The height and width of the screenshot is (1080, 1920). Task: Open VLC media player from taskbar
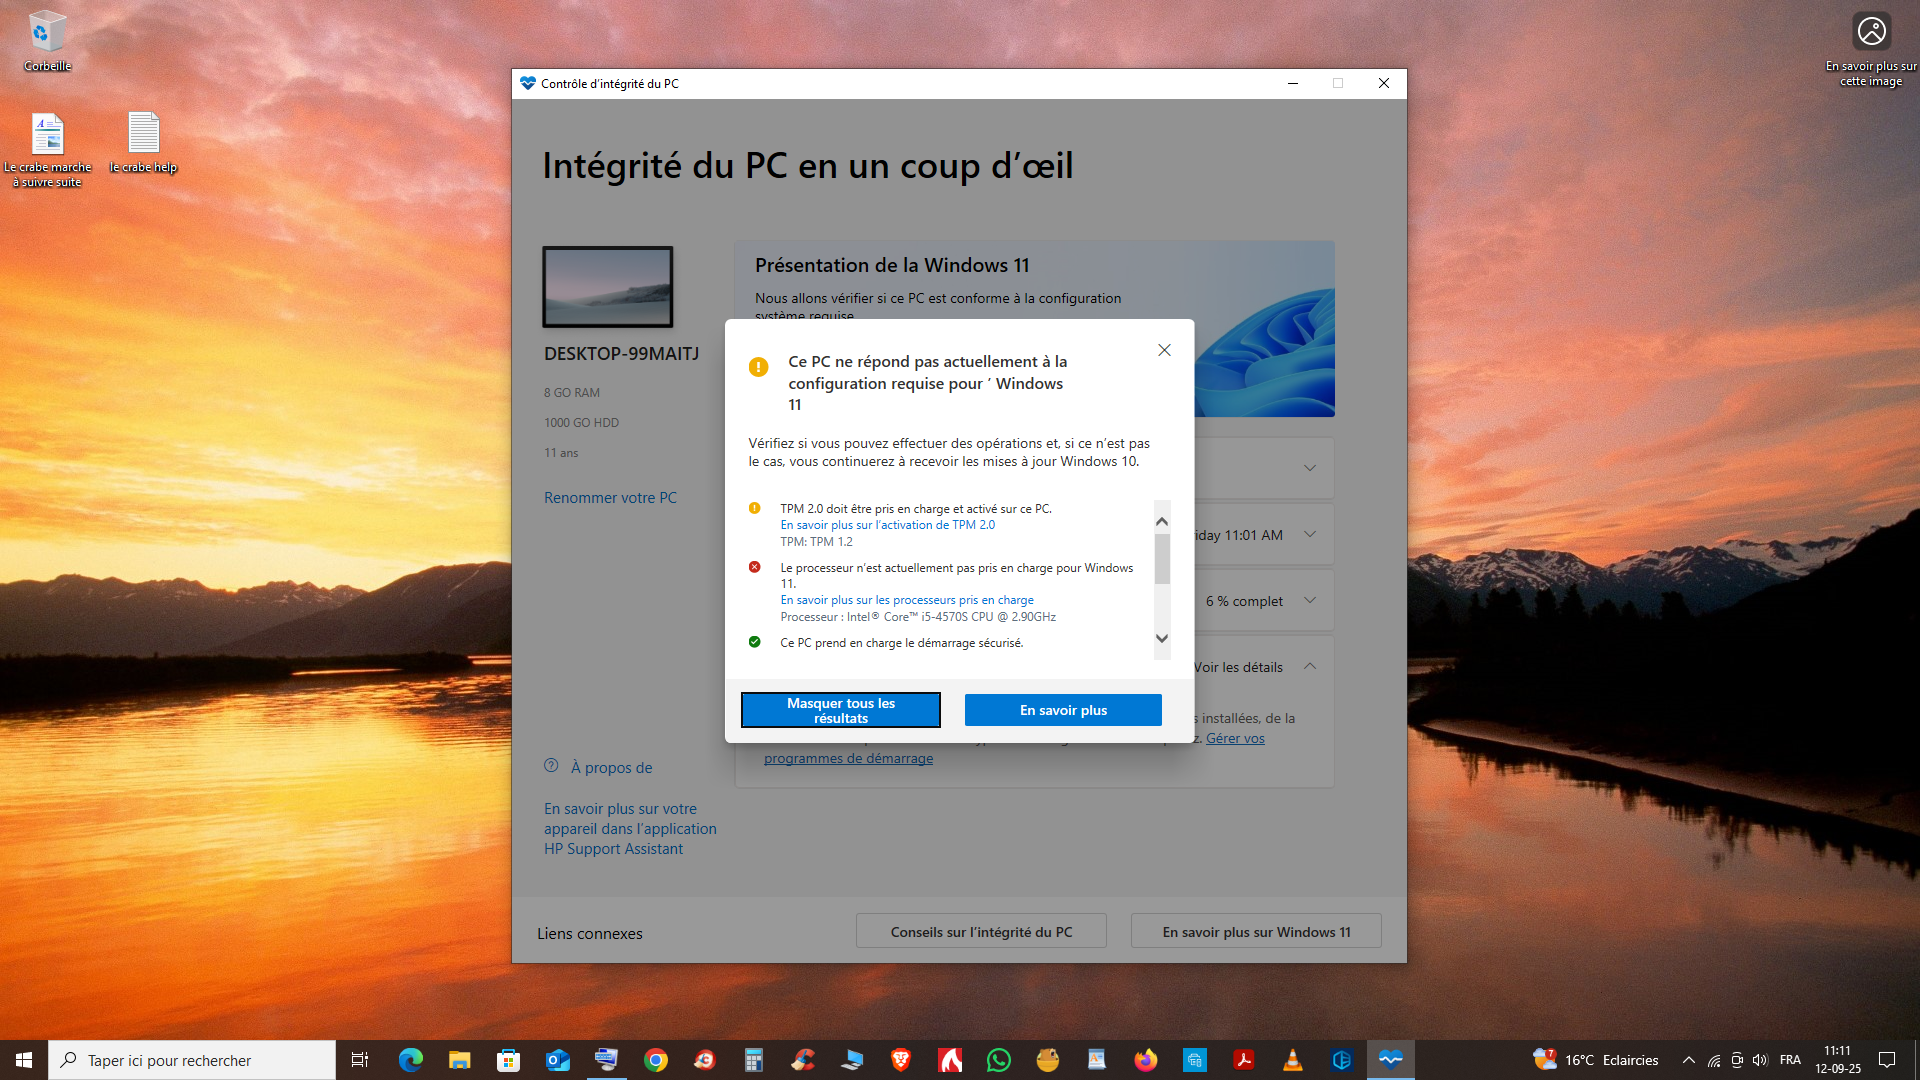click(1293, 1060)
